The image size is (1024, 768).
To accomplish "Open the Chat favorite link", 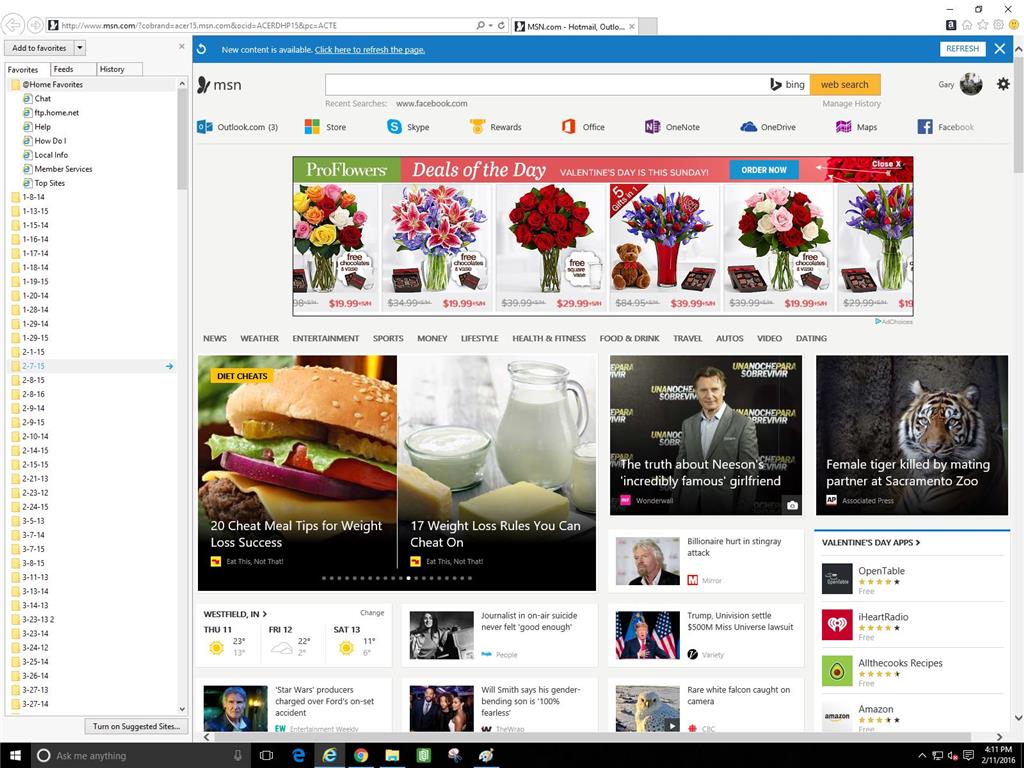I will [42, 99].
